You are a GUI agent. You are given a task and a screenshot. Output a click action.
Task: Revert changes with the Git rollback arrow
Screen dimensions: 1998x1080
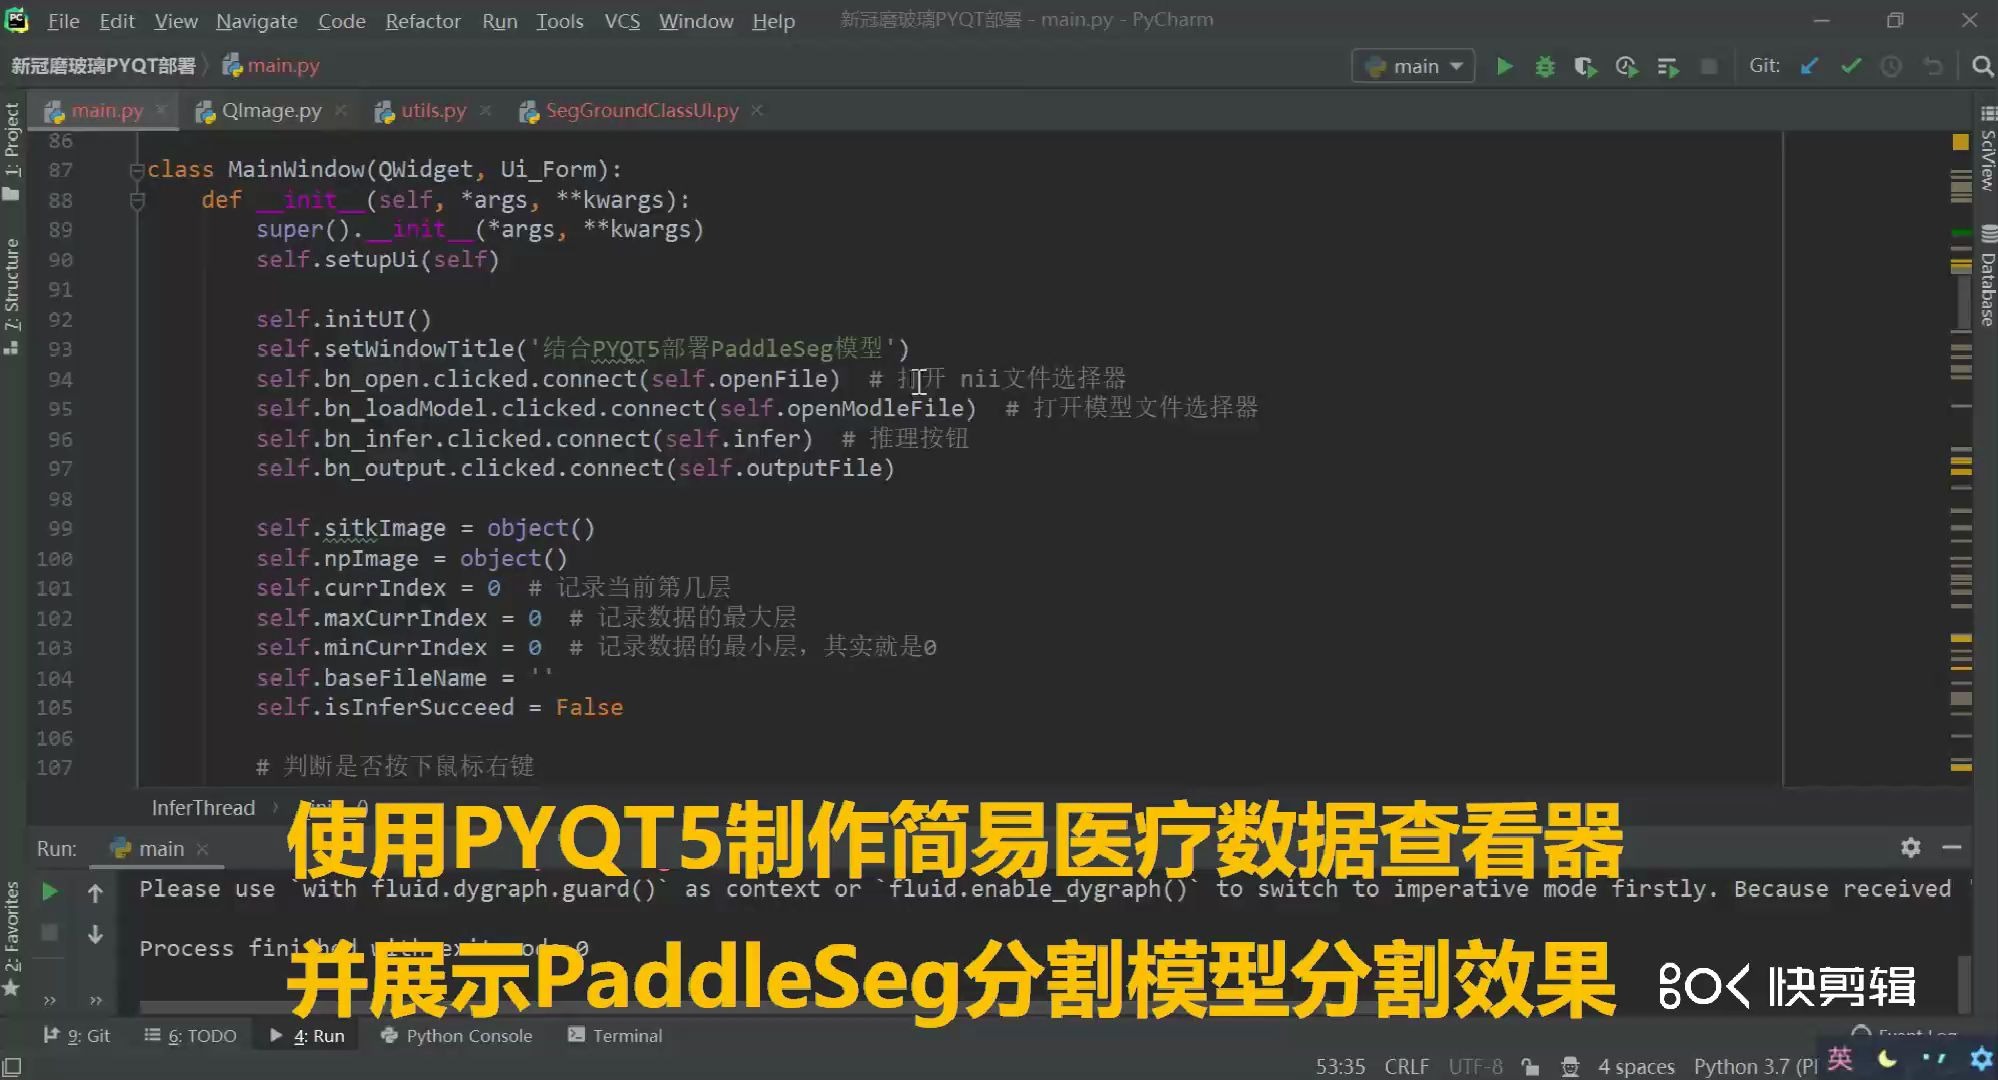[x=1933, y=66]
